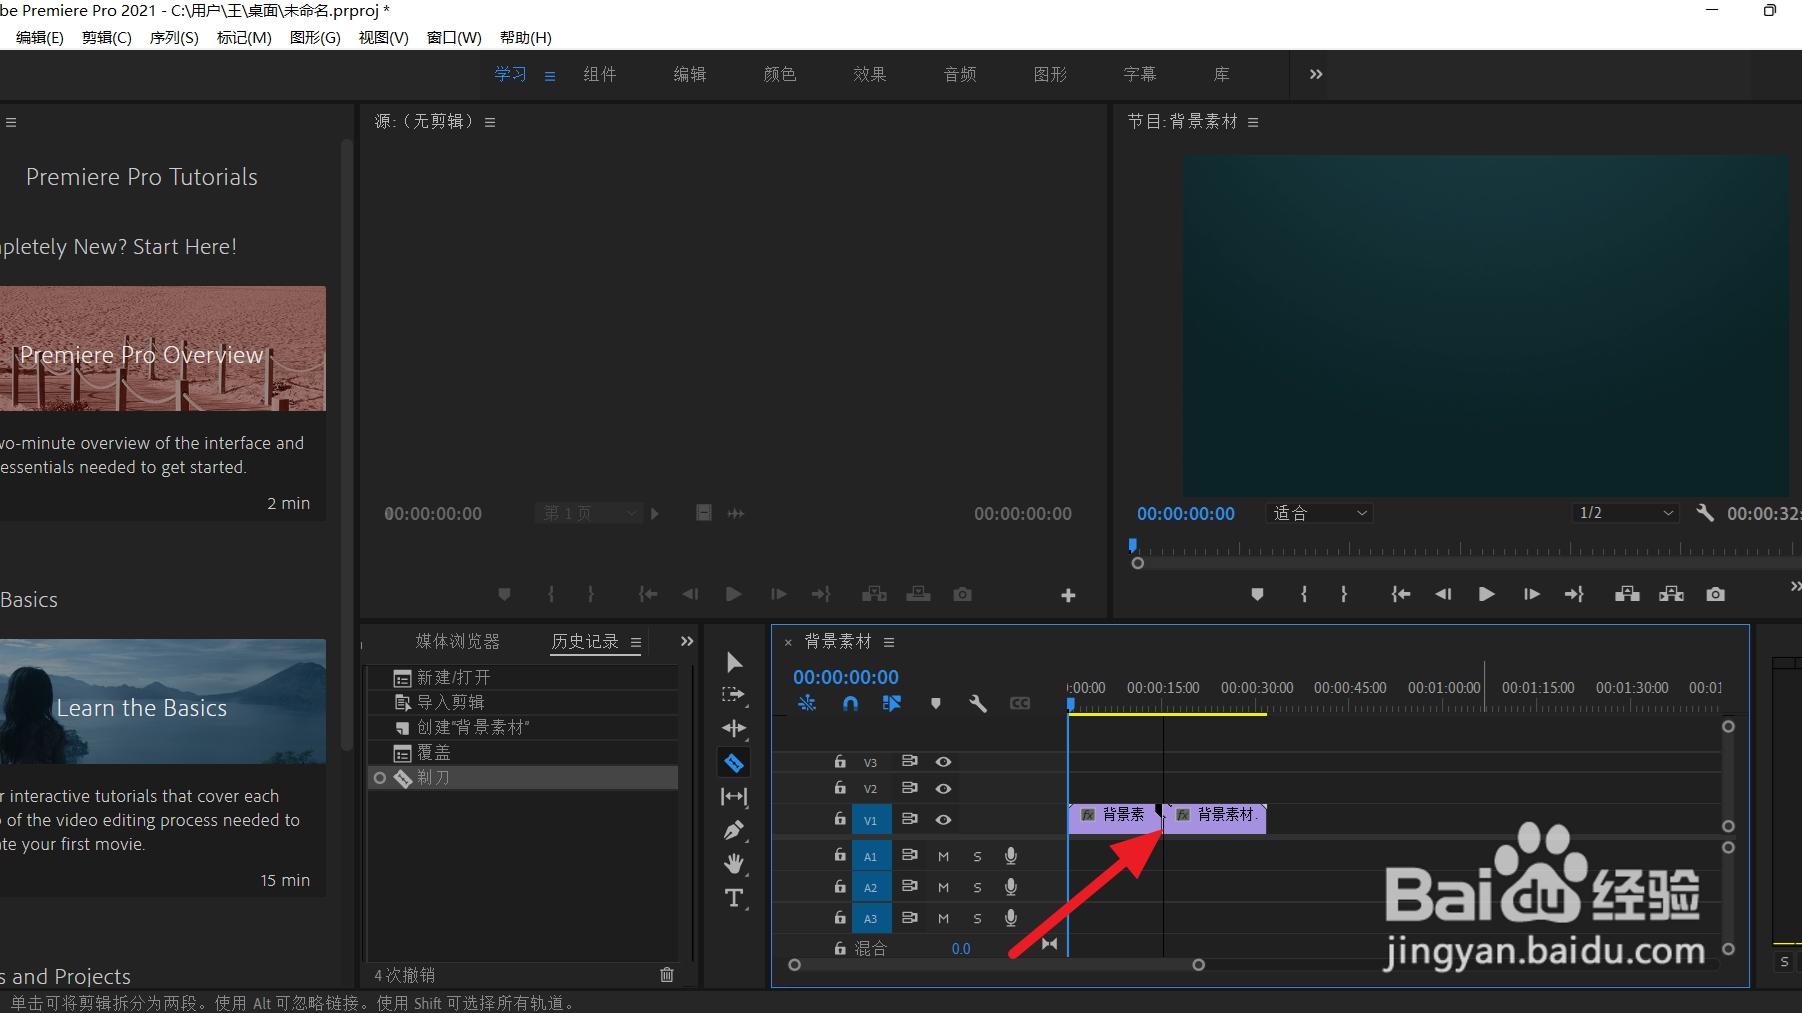Open source monitor button editor plus
The image size is (1802, 1013).
(1068, 595)
